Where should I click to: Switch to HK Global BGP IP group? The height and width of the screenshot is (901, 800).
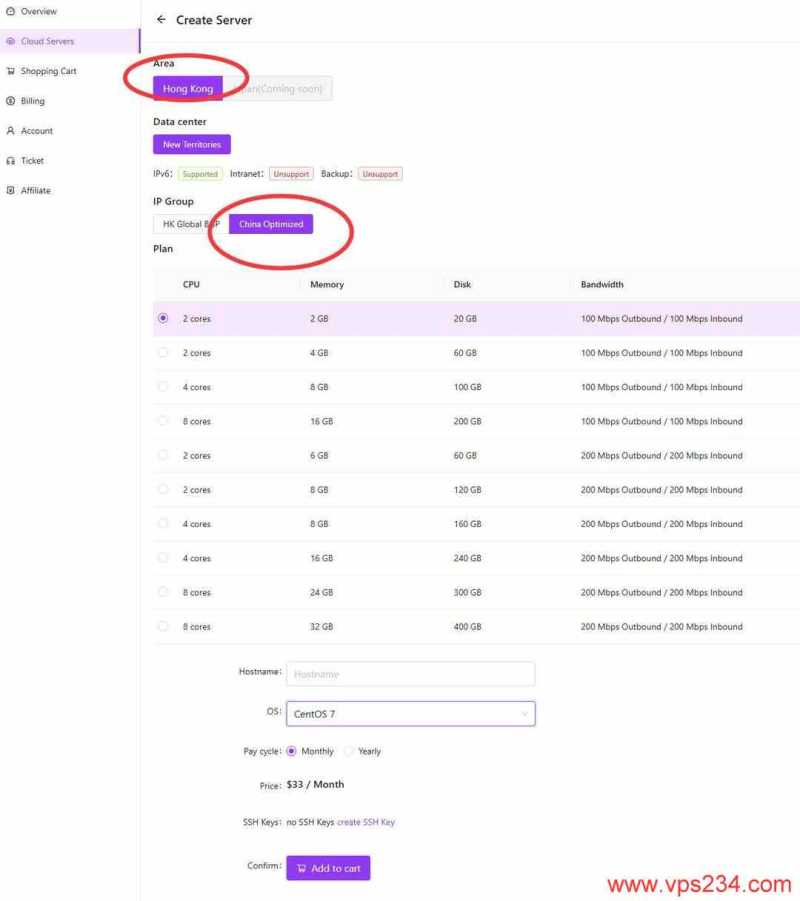point(190,224)
